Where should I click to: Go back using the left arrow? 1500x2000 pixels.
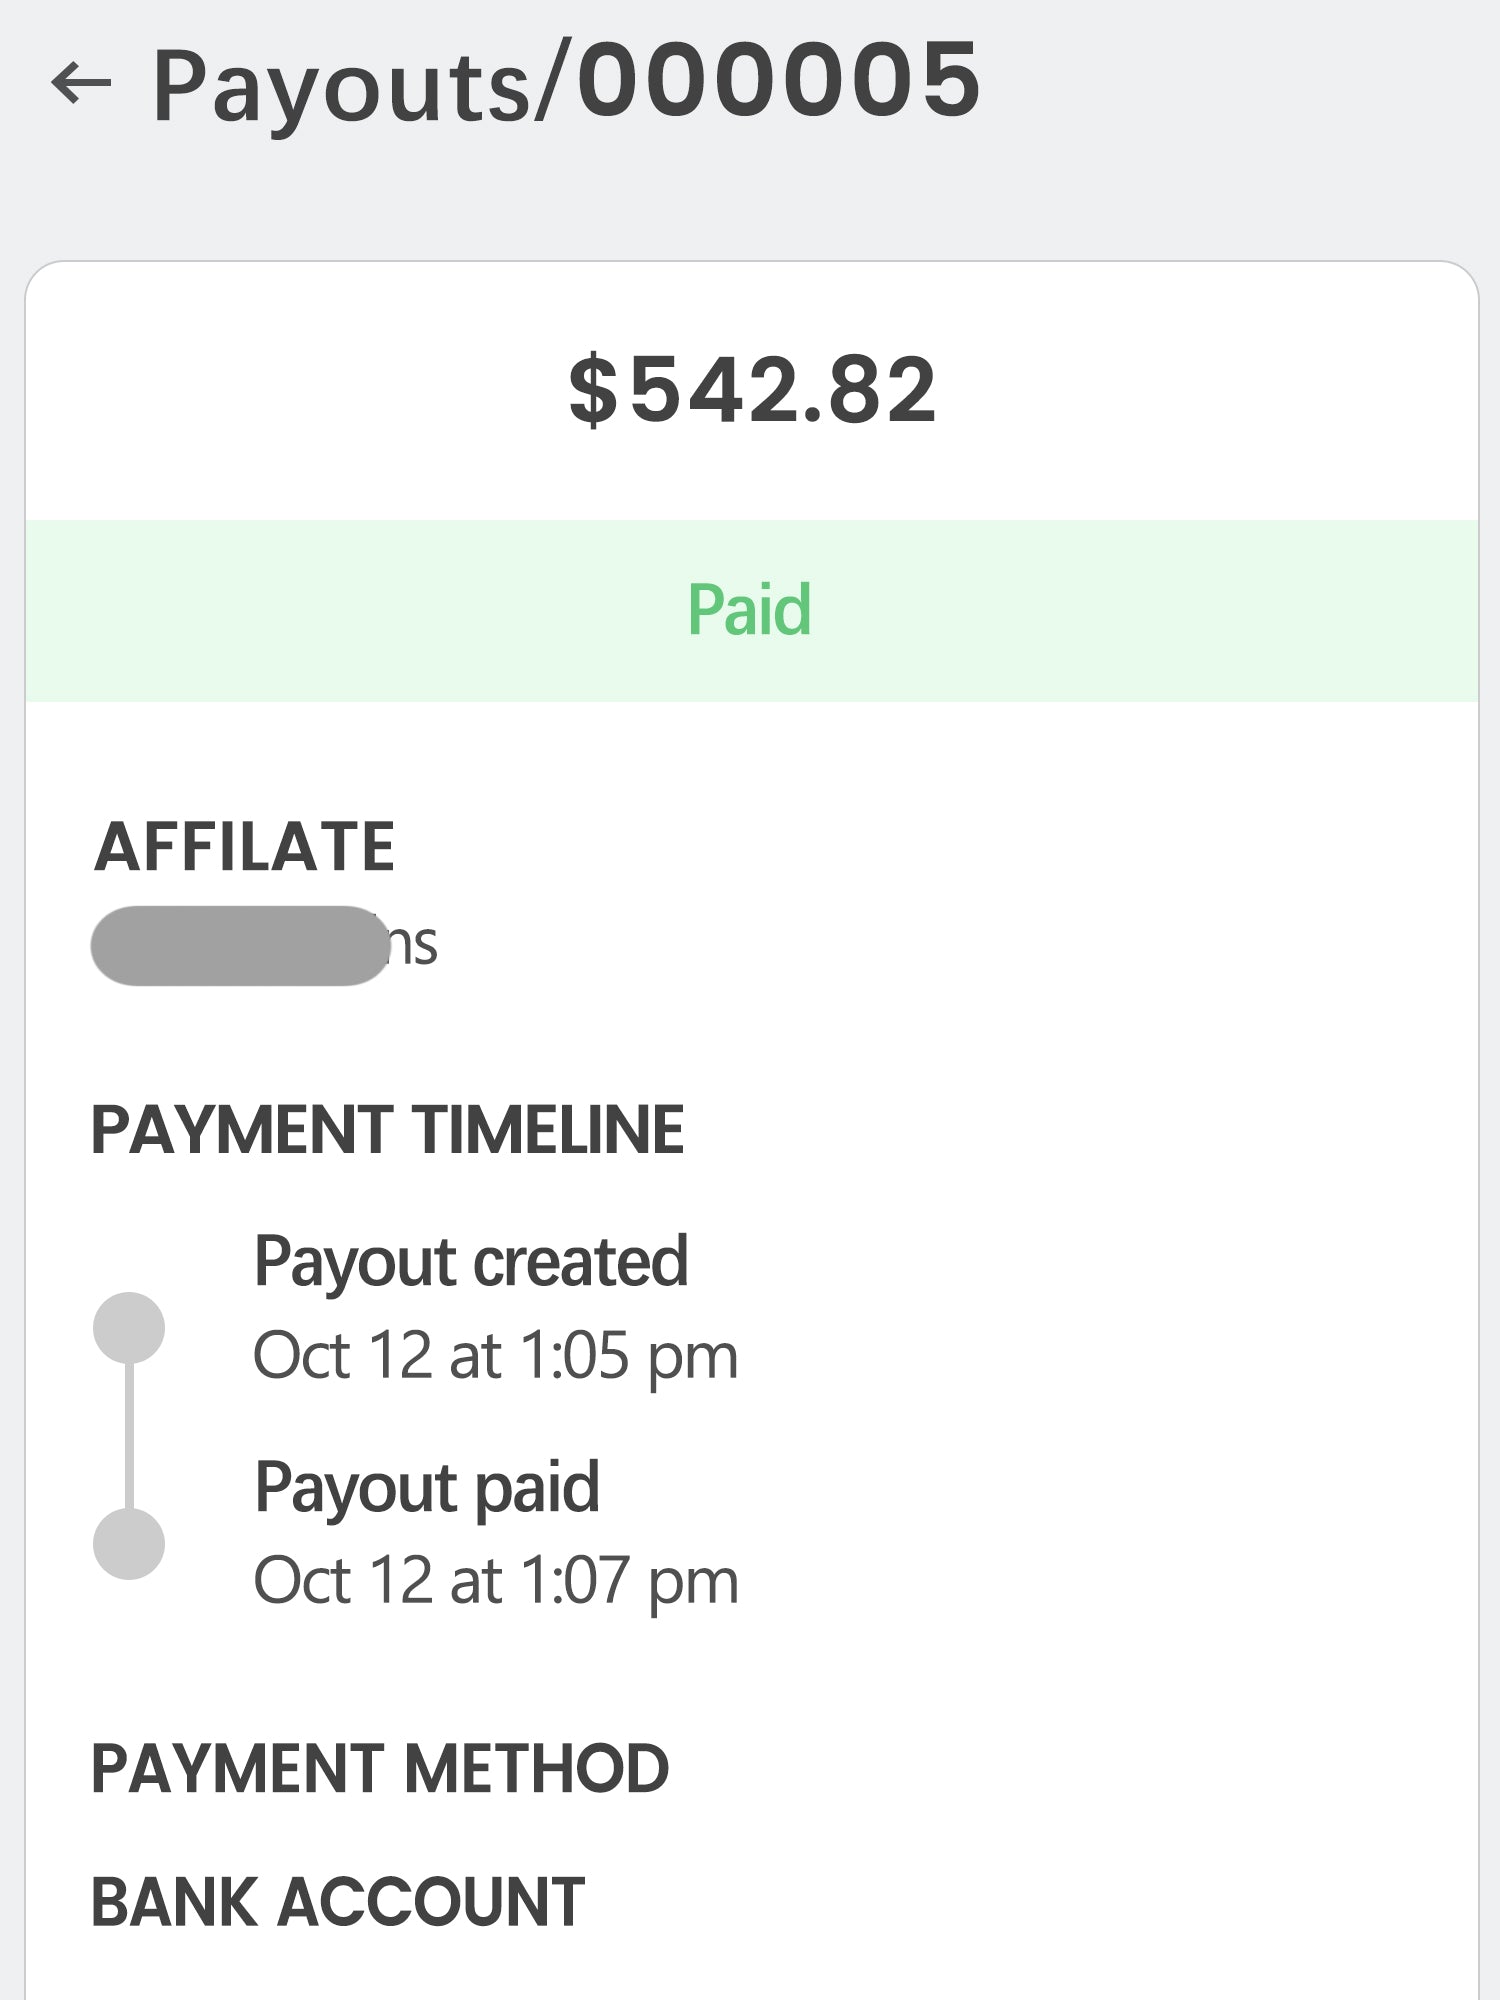[x=81, y=83]
